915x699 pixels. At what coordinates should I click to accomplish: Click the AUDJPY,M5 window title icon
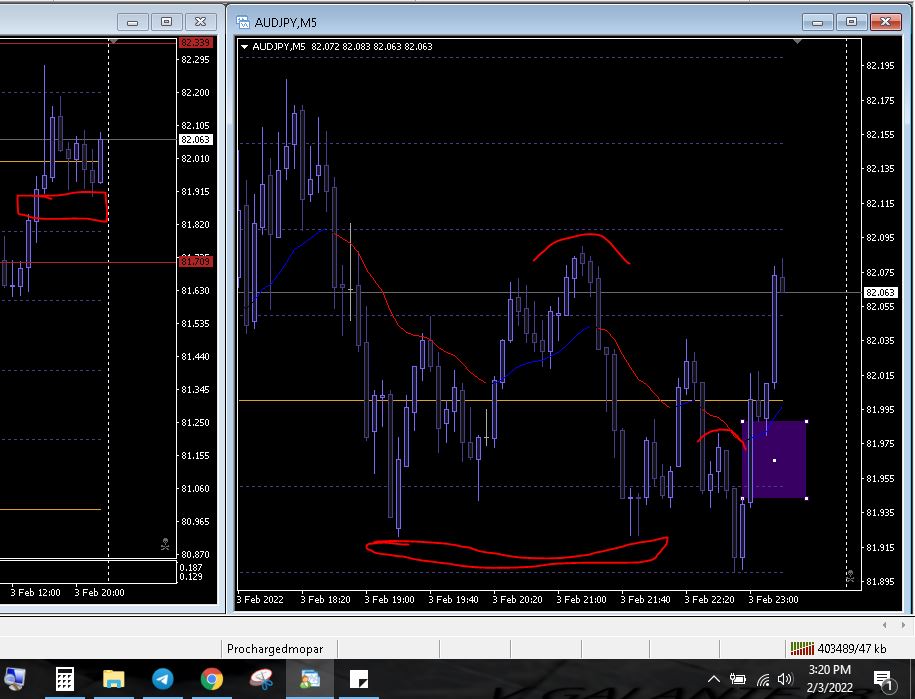tap(243, 22)
